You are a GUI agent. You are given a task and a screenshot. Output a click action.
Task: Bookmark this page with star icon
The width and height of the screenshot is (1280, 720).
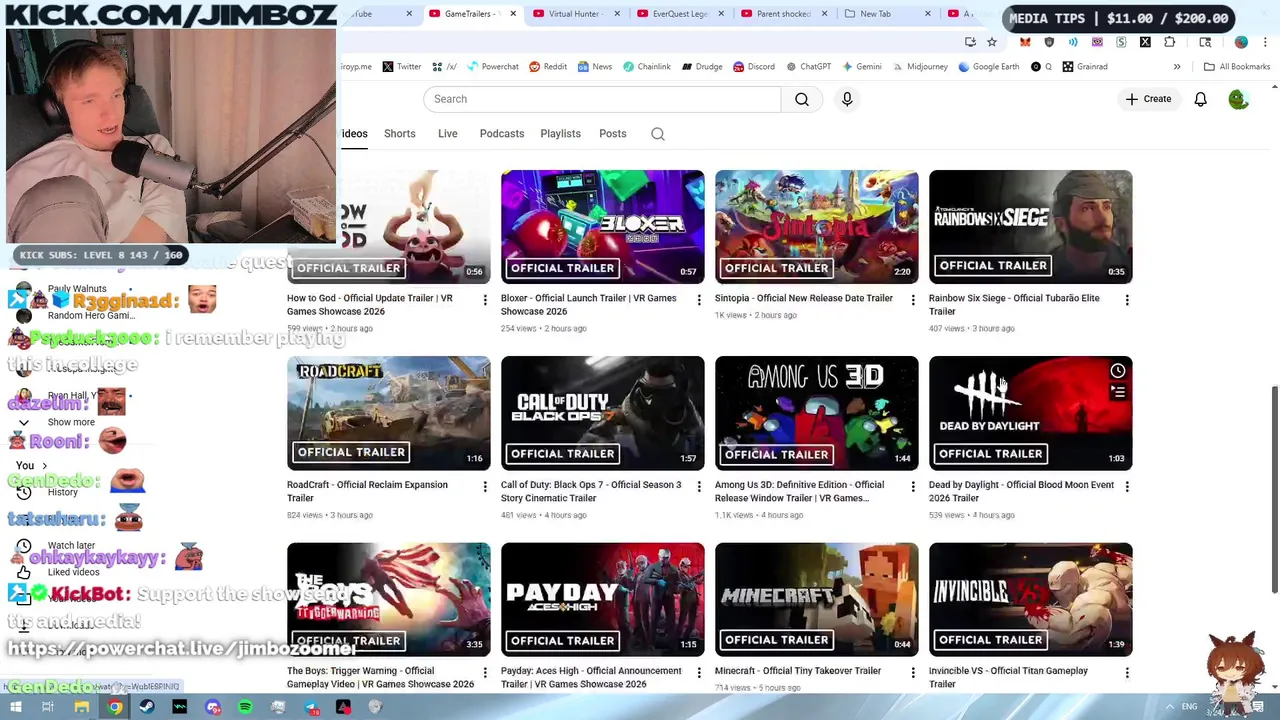(x=991, y=42)
